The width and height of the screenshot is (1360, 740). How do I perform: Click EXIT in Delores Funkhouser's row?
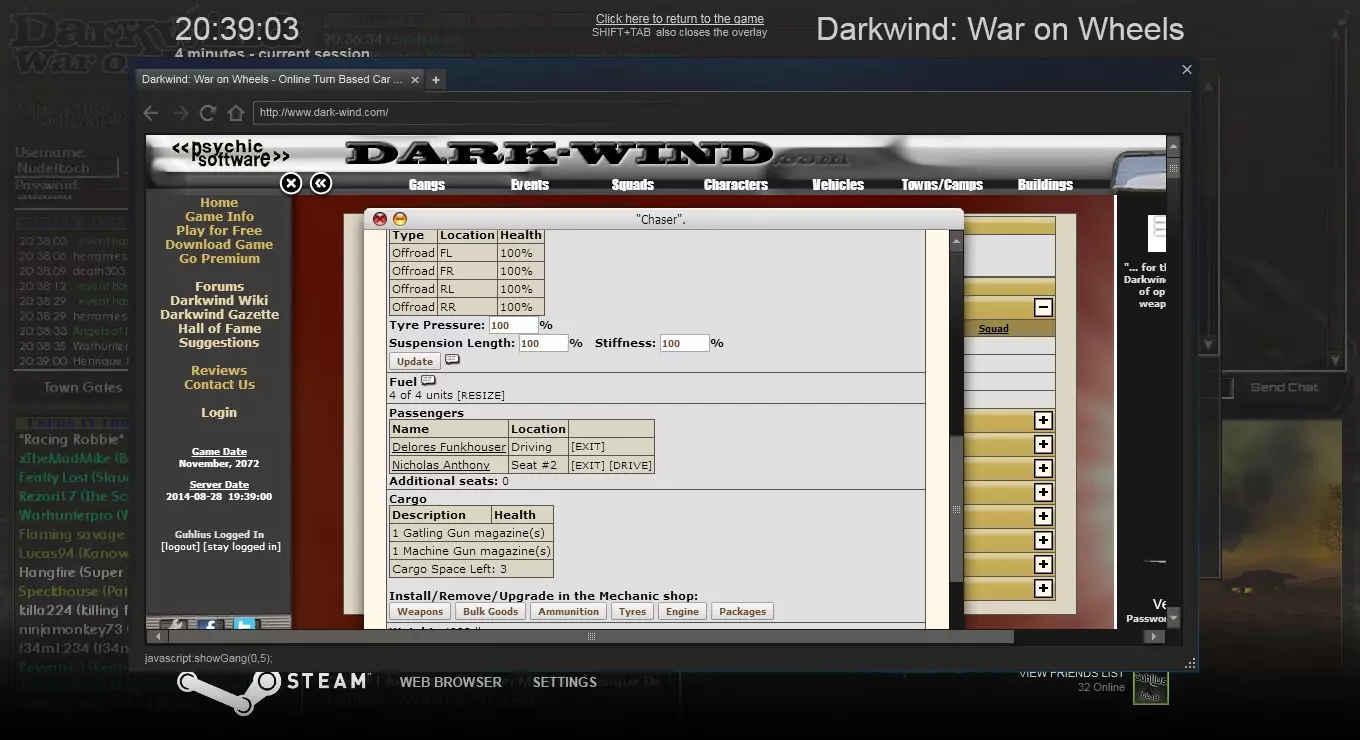588,447
